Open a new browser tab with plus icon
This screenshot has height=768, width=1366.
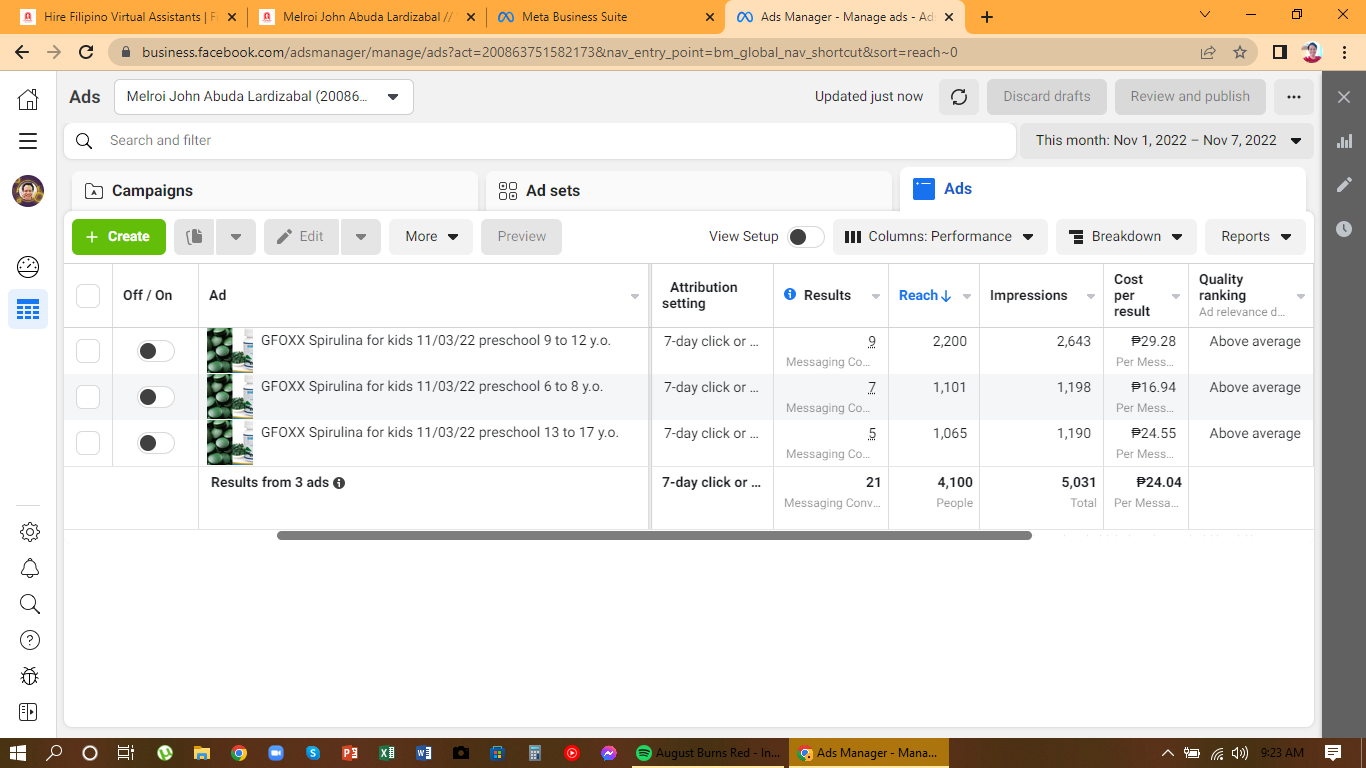pyautogui.click(x=987, y=17)
